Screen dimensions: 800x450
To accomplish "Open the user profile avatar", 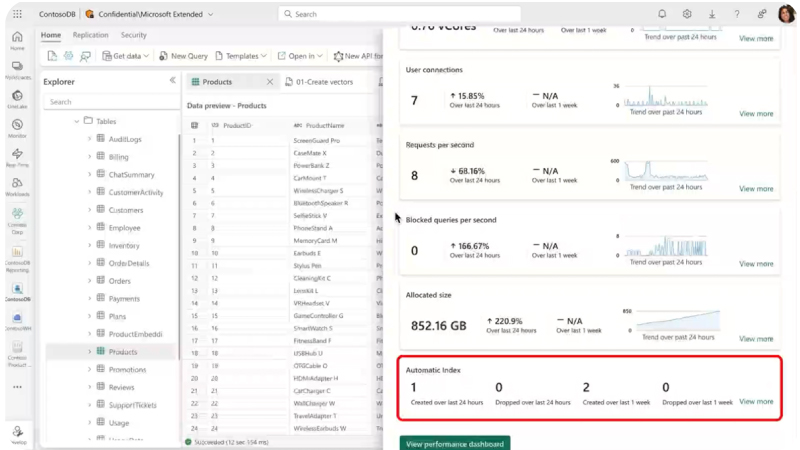I will [787, 13].
